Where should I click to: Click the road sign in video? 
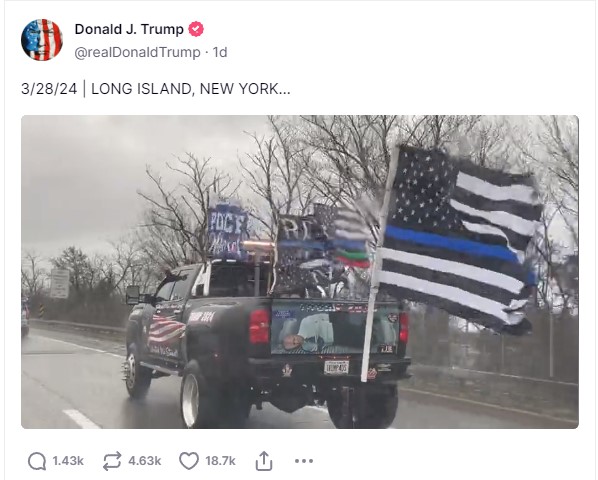coord(60,284)
